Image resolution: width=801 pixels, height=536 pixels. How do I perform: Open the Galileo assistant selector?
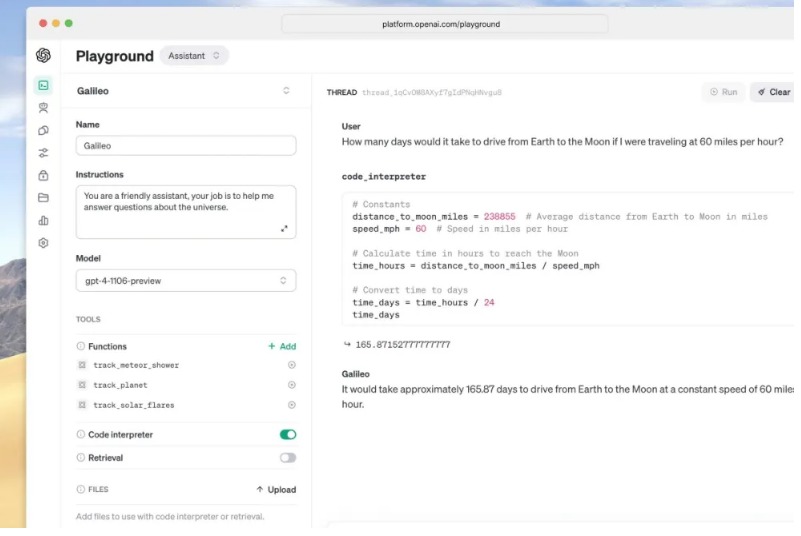[186, 91]
